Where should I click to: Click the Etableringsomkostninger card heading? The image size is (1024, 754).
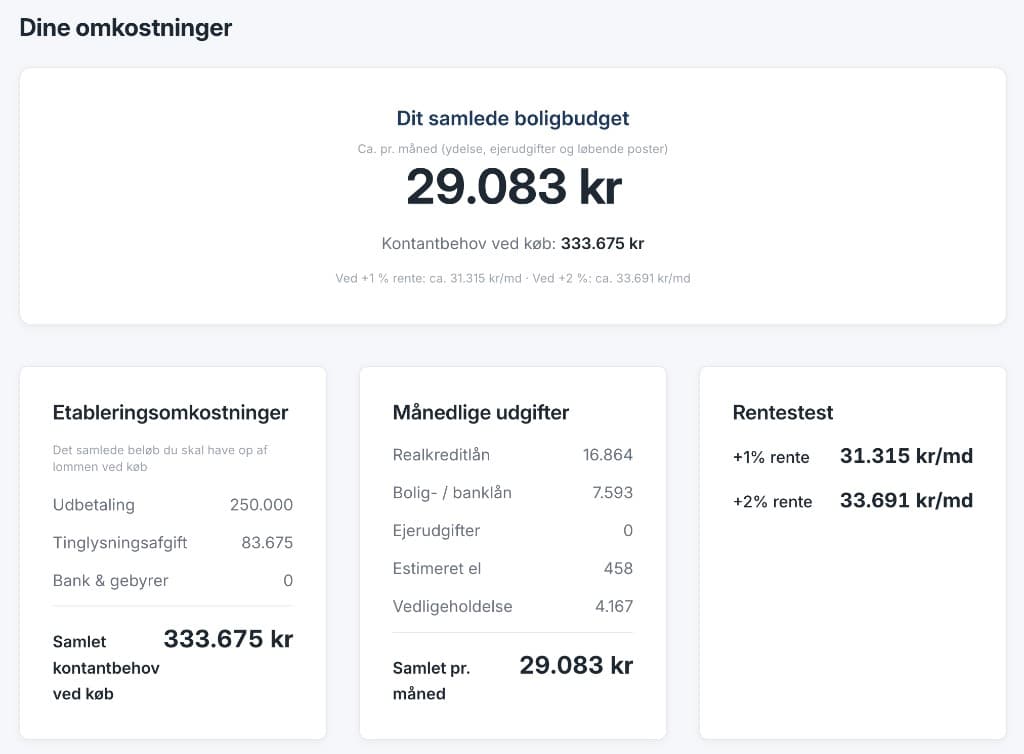[x=170, y=412]
